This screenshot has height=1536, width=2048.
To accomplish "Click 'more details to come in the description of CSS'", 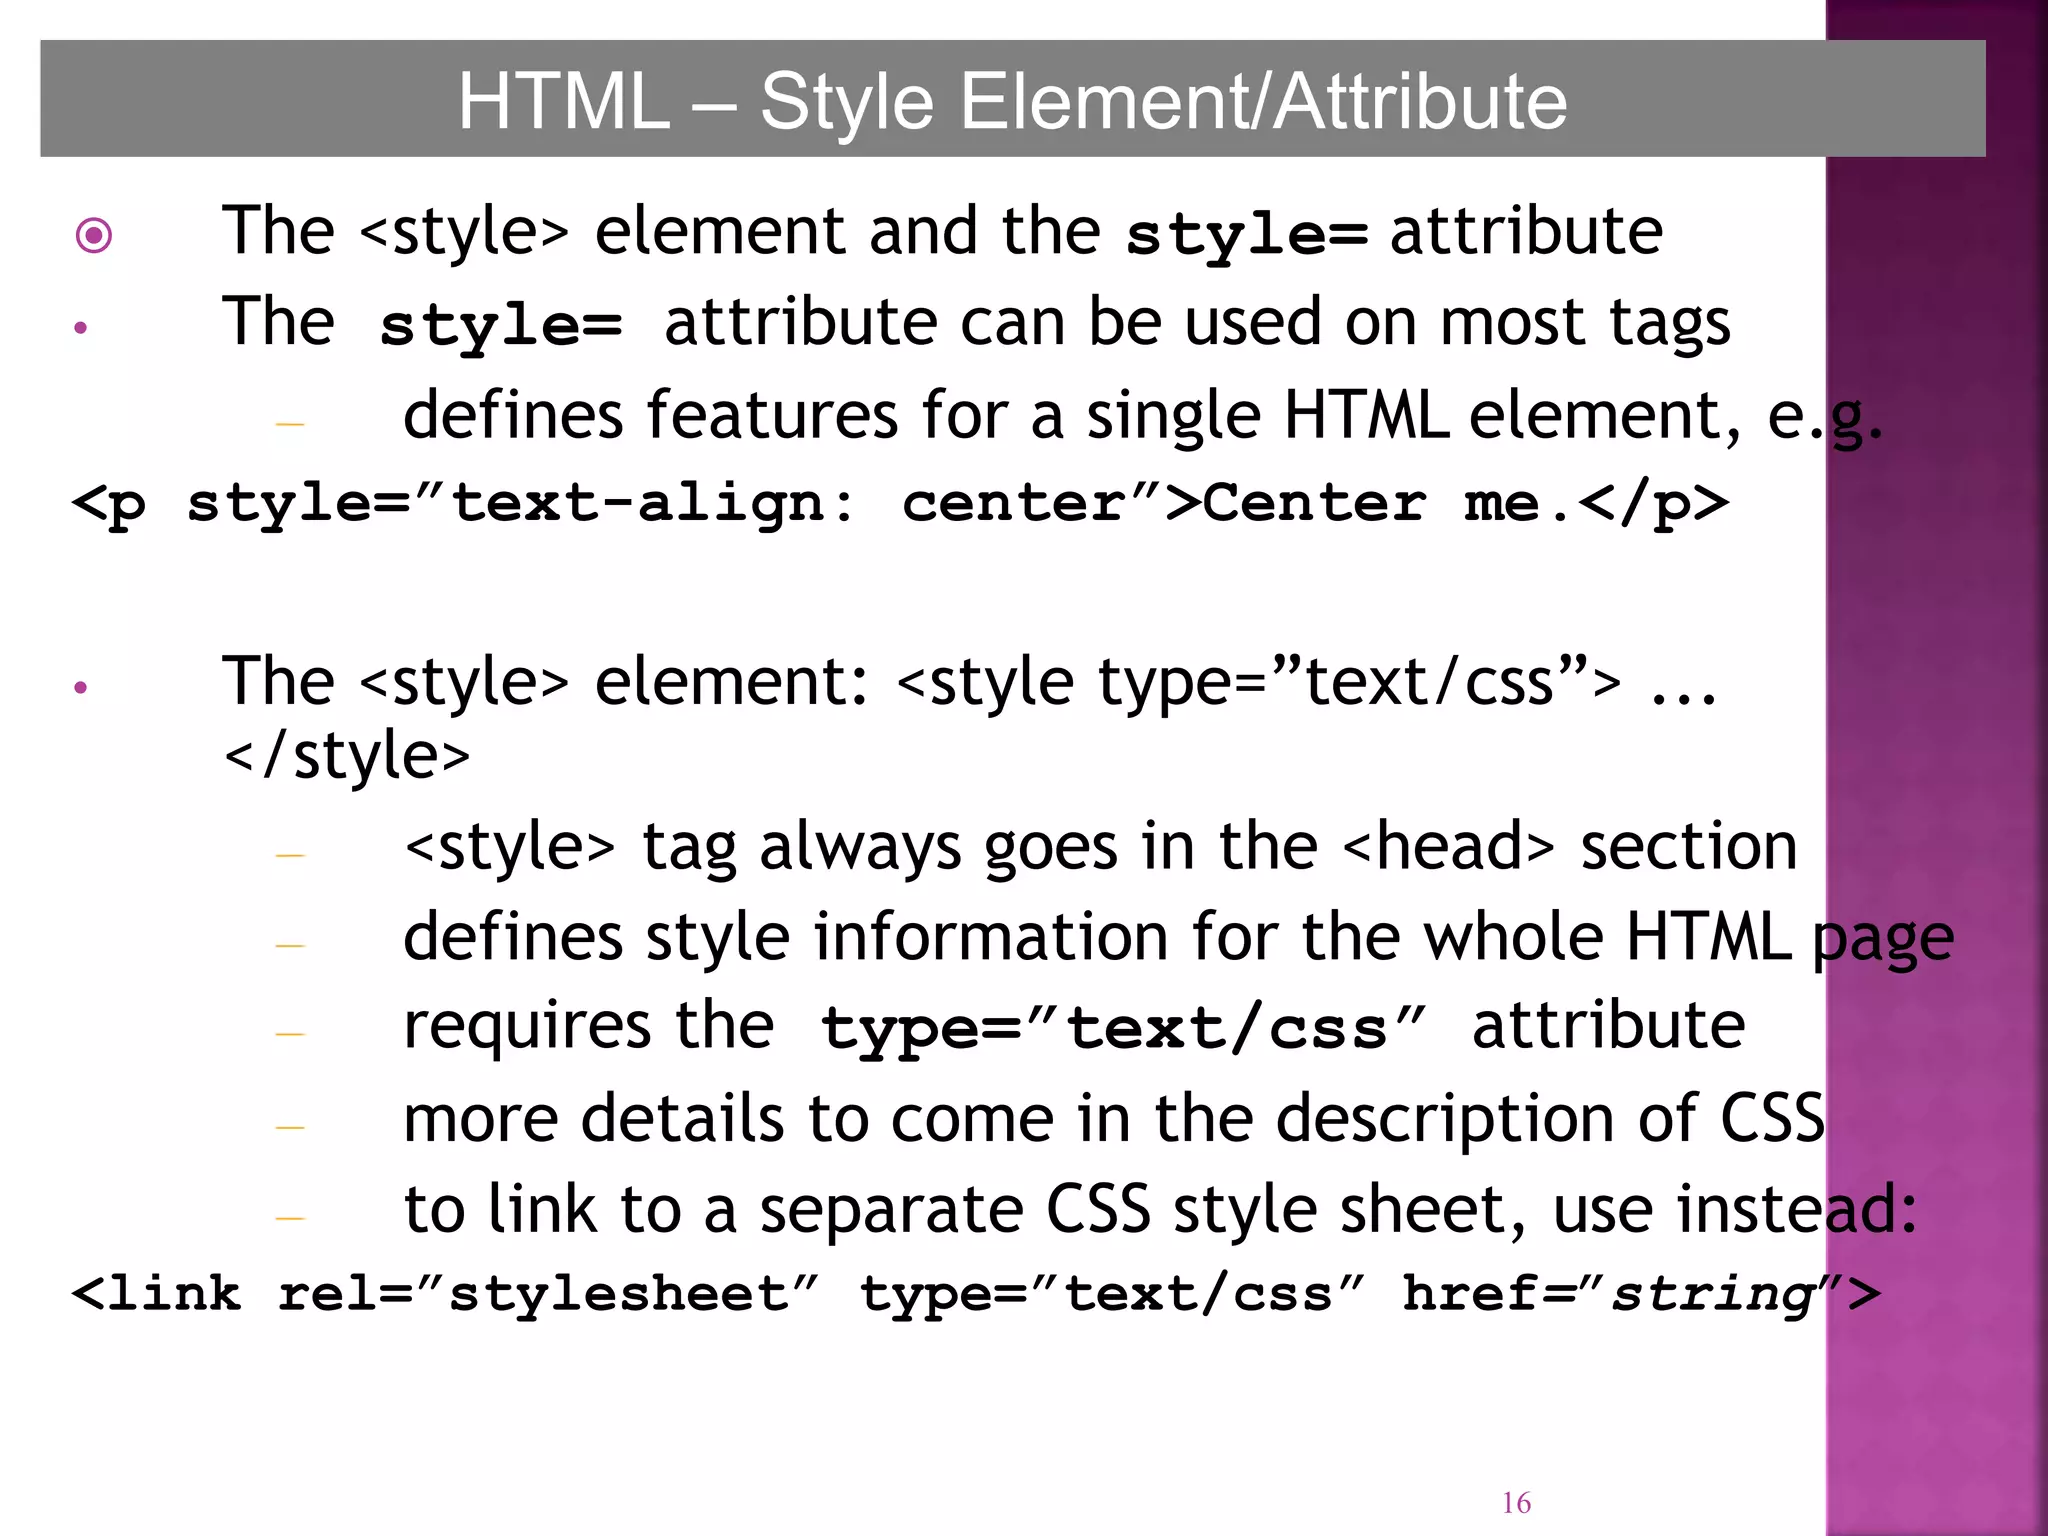I will pyautogui.click(x=1114, y=1118).
